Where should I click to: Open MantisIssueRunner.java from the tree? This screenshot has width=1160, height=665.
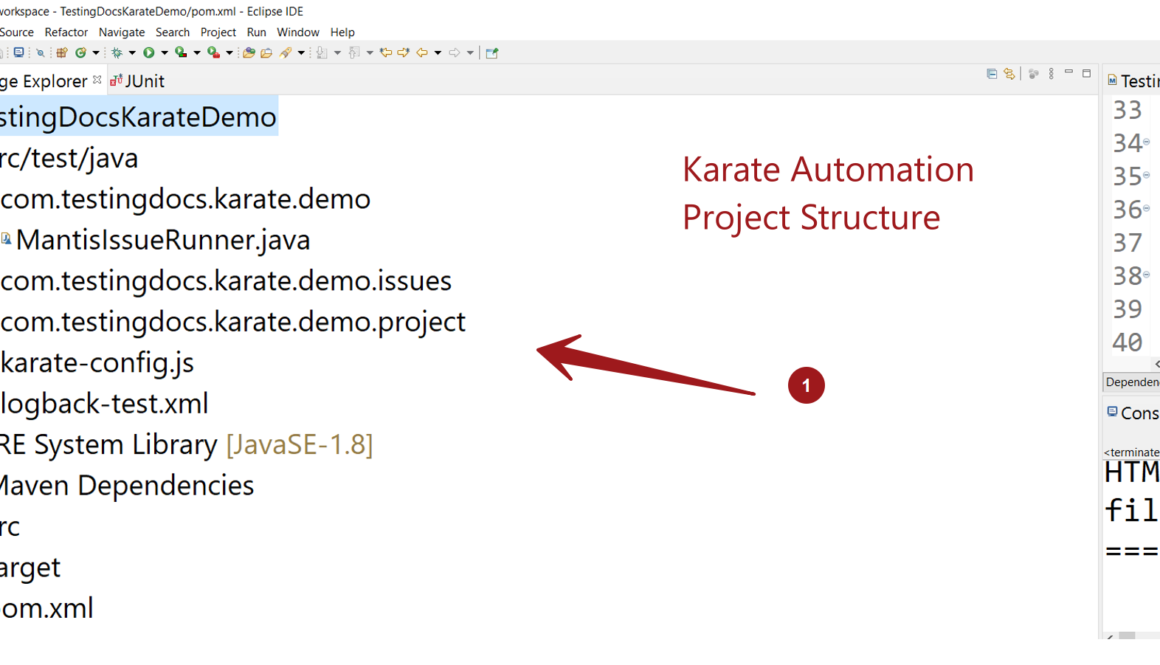pos(155,240)
